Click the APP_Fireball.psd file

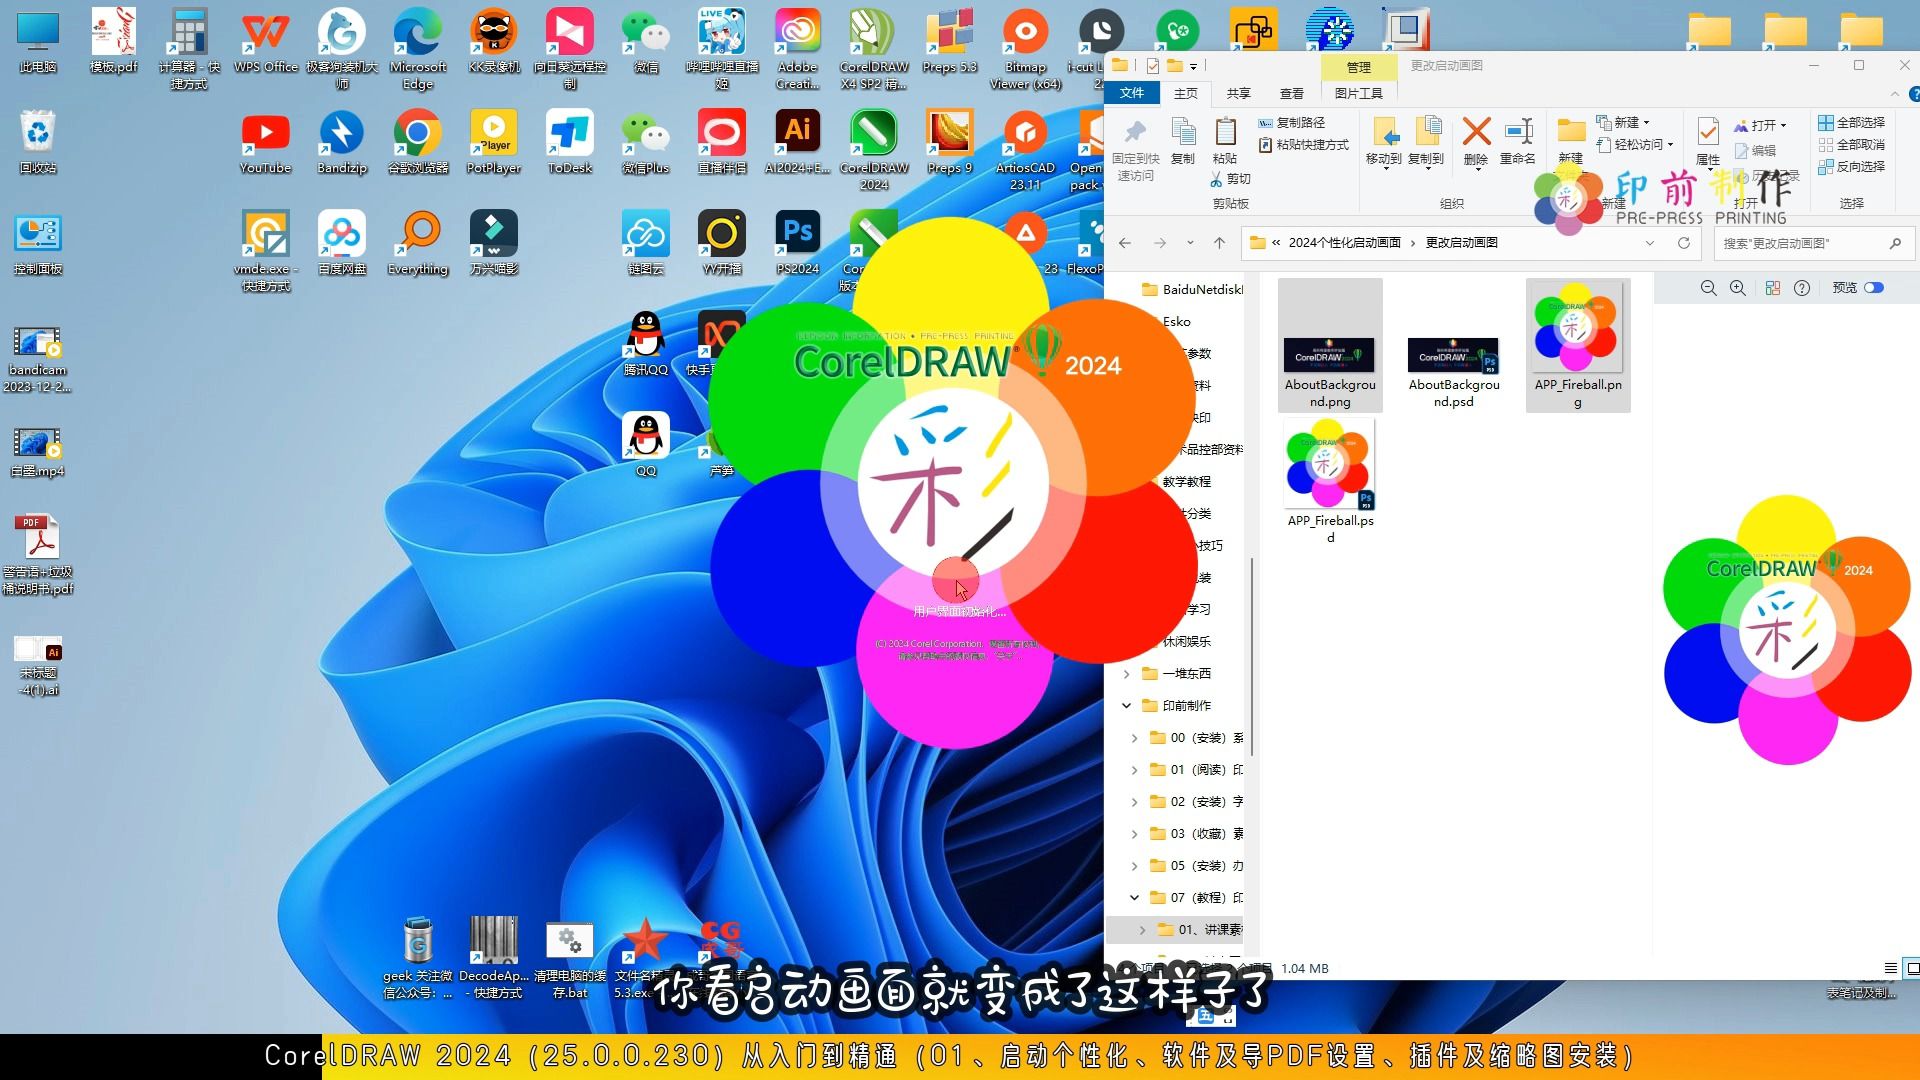(1329, 481)
